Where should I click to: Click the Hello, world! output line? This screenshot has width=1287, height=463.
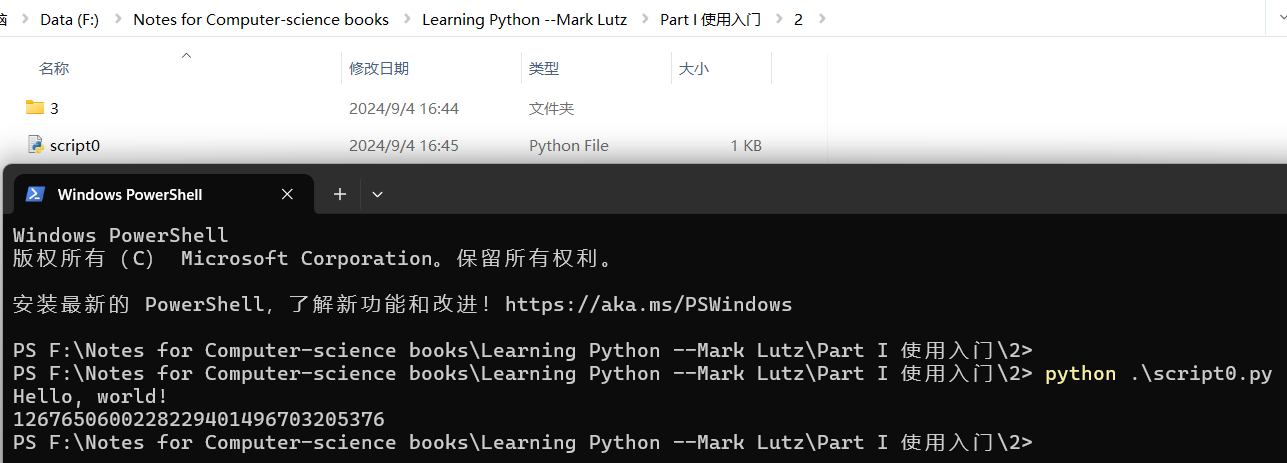tap(88, 396)
